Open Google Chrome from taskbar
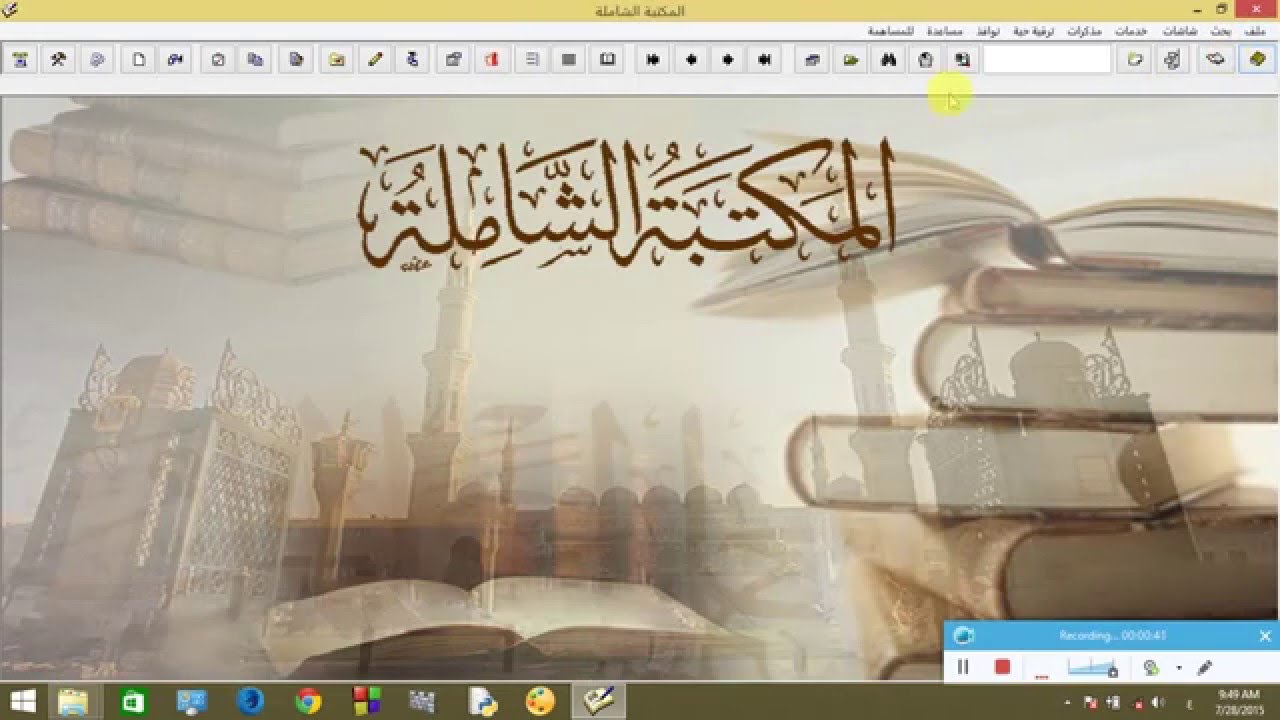 [308, 701]
